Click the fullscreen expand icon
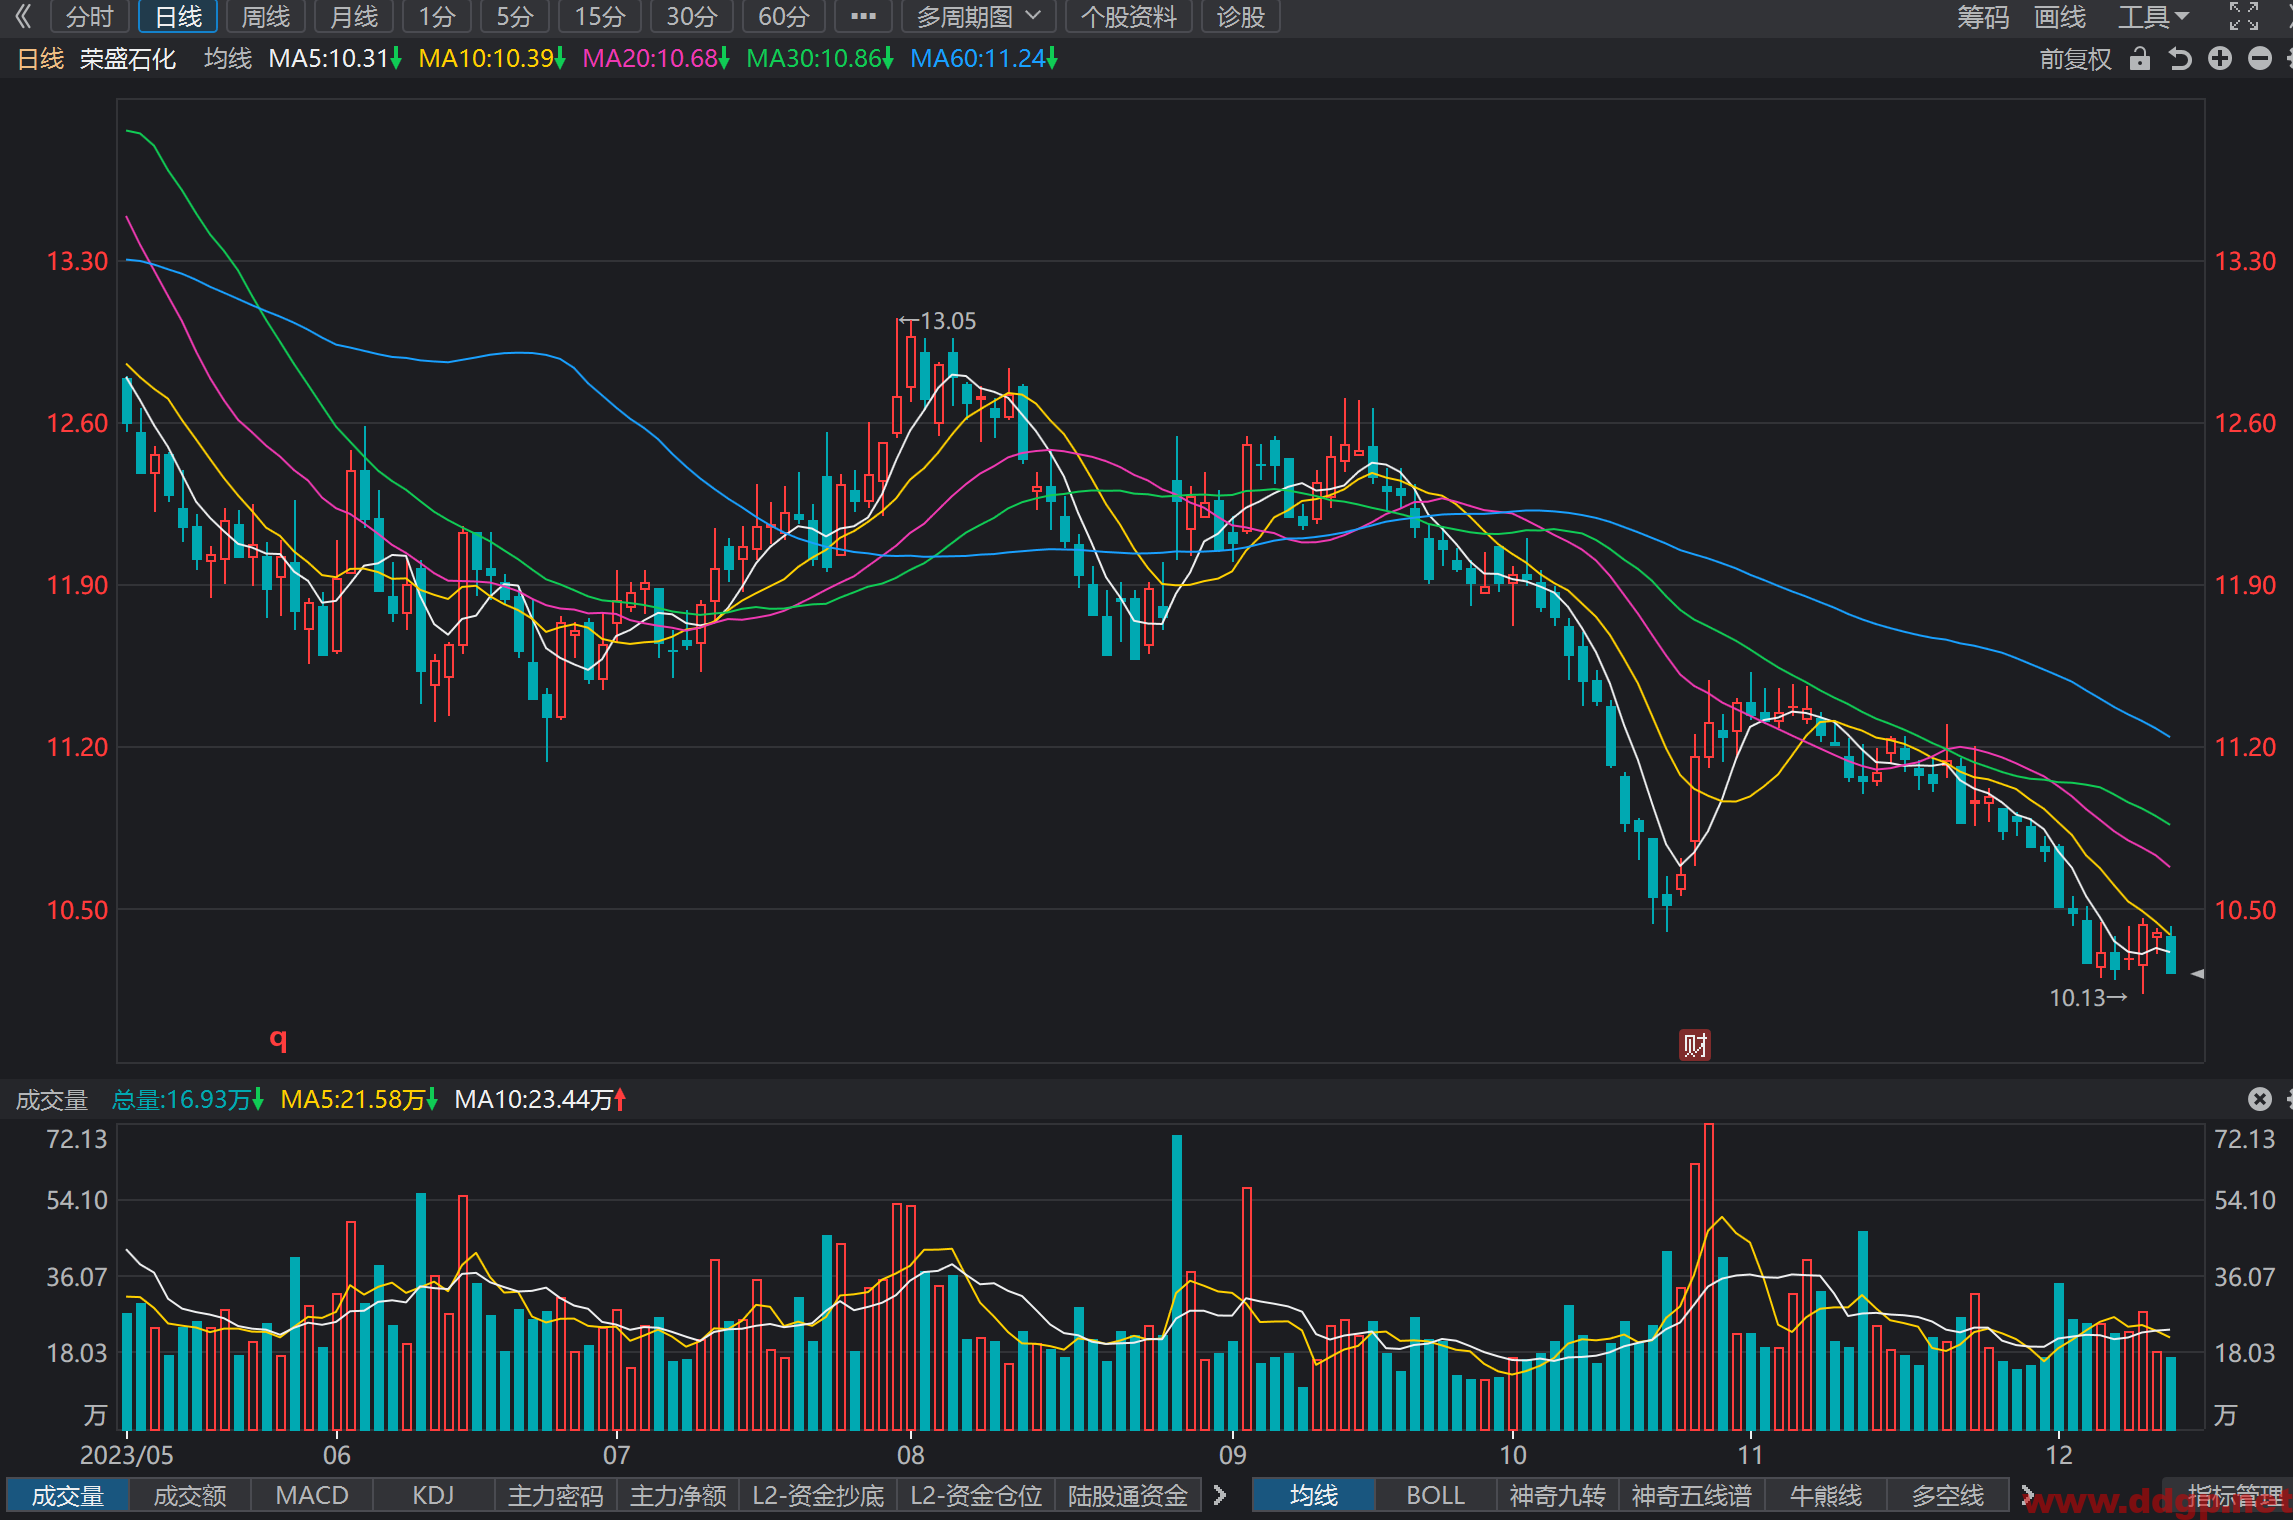Screen dimensions: 2293x1520 pyautogui.click(x=2244, y=16)
